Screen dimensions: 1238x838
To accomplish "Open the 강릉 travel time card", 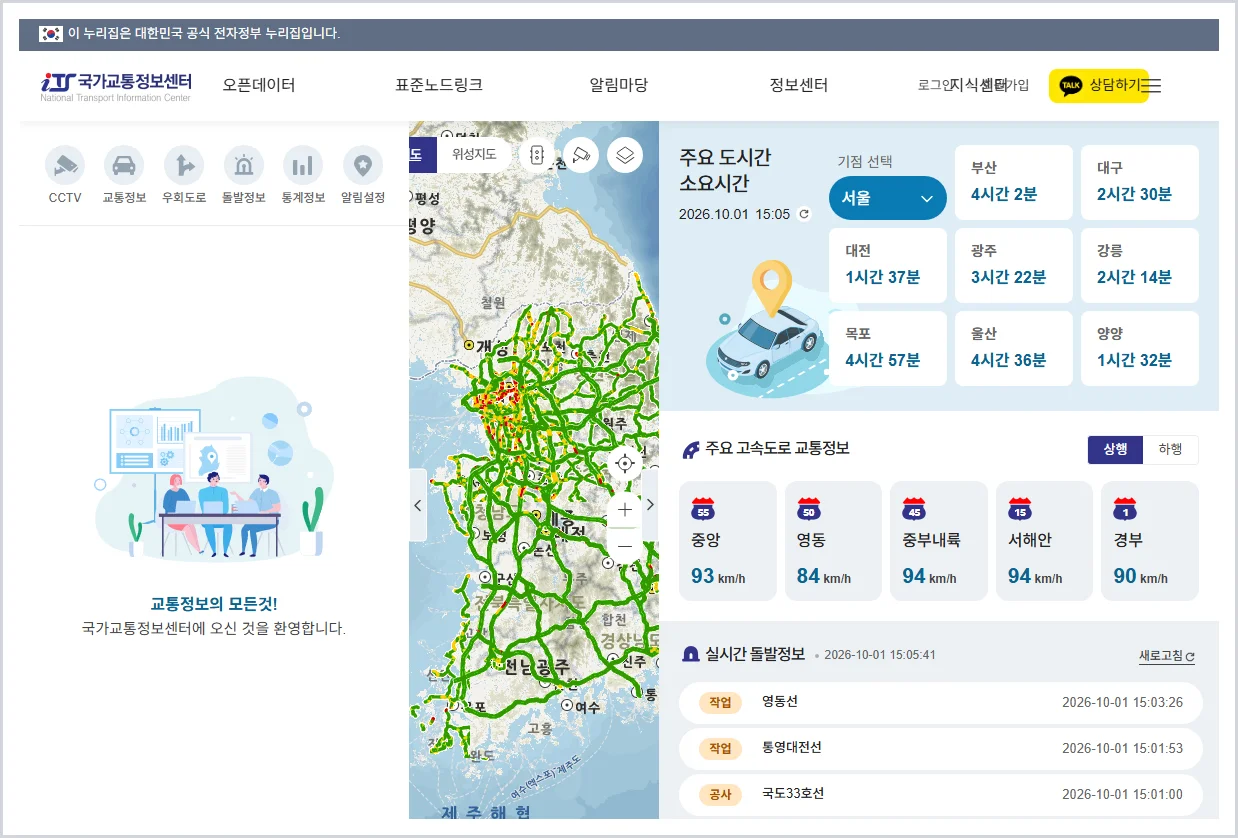I will (x=1140, y=265).
